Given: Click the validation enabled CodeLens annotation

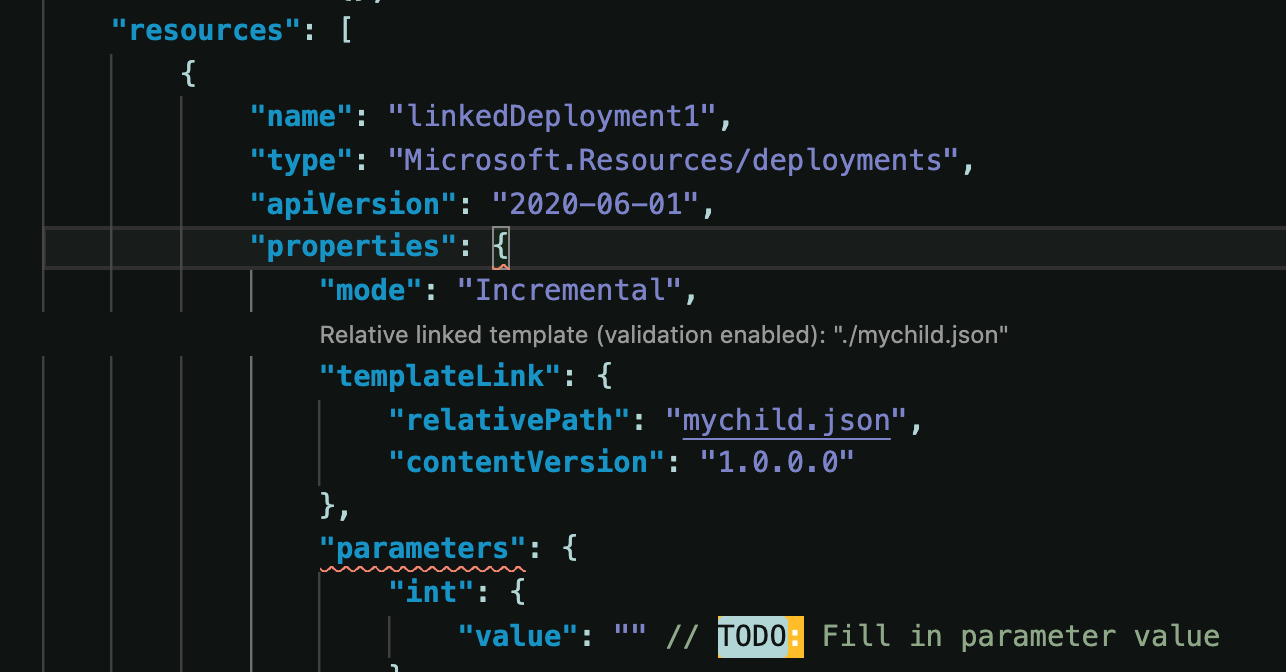Looking at the screenshot, I should click(662, 335).
